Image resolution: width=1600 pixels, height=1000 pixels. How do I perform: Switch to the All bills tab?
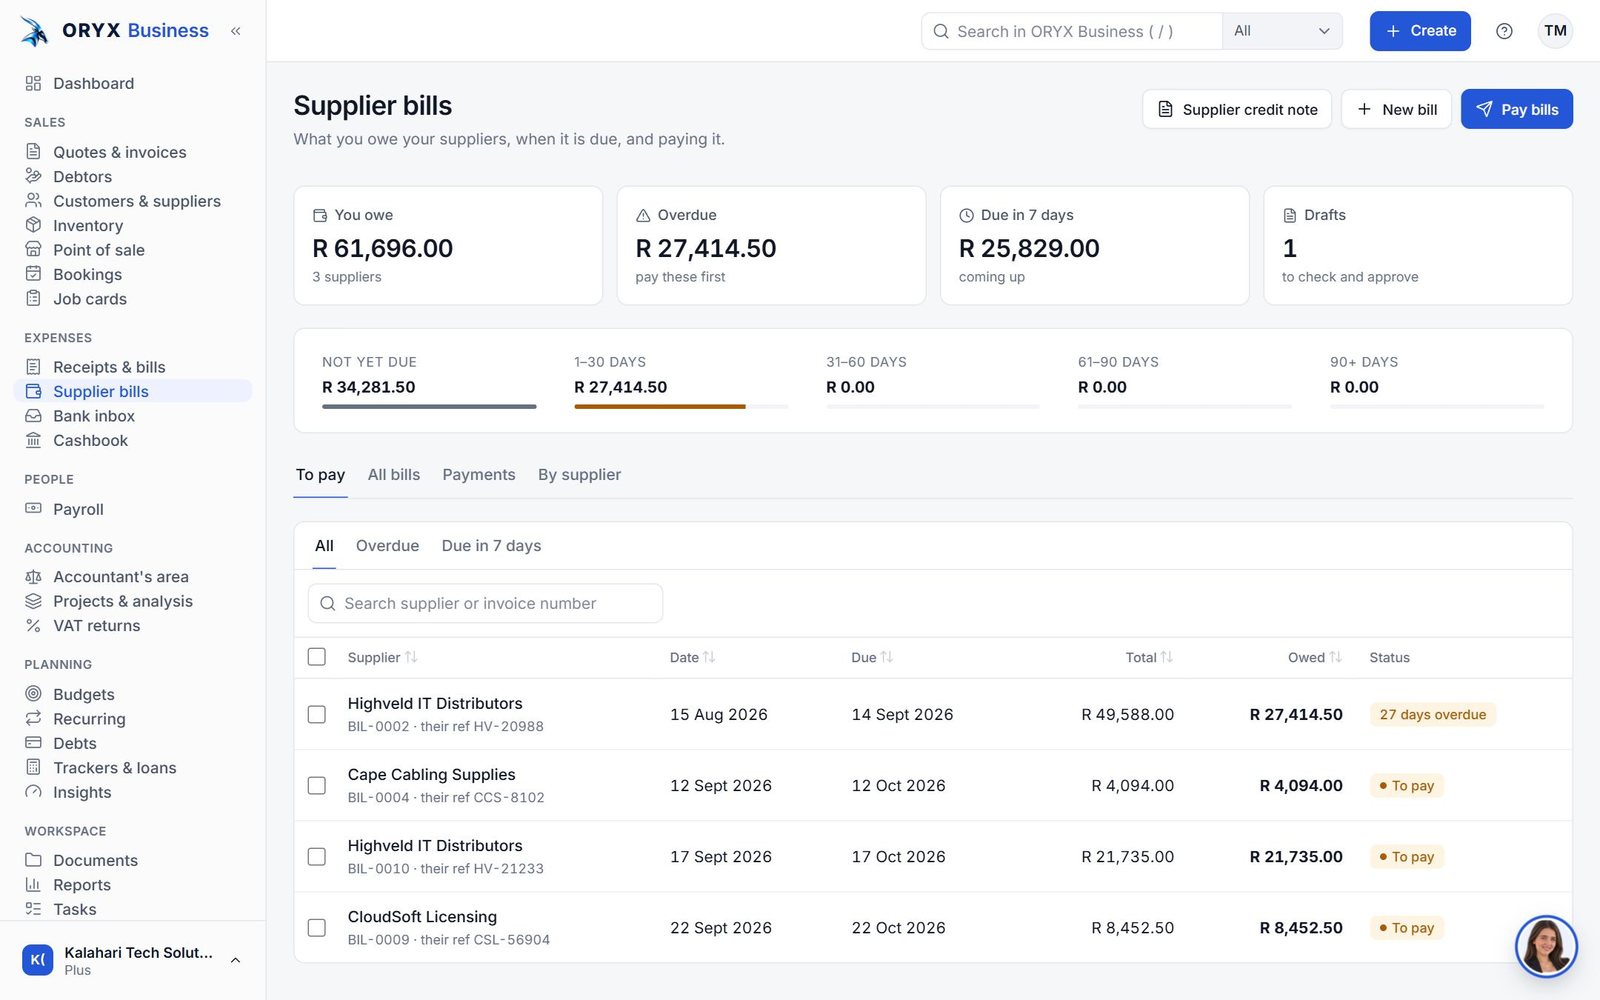(x=394, y=475)
